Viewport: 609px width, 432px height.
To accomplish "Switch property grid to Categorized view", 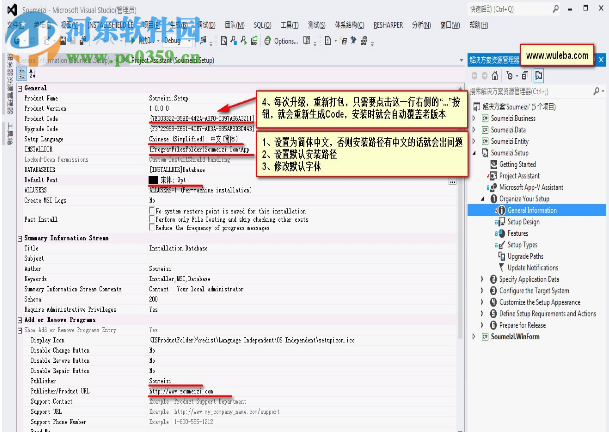I will pyautogui.click(x=22, y=73).
